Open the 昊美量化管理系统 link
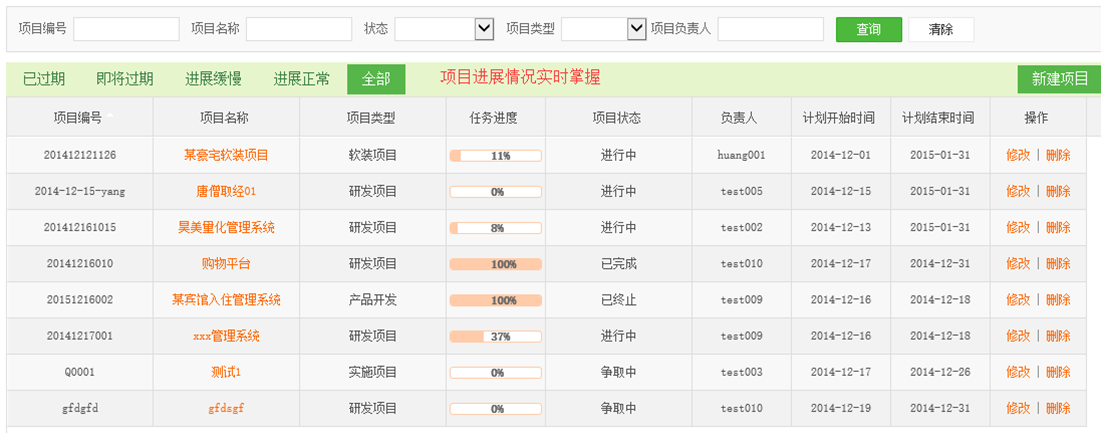 226,227
